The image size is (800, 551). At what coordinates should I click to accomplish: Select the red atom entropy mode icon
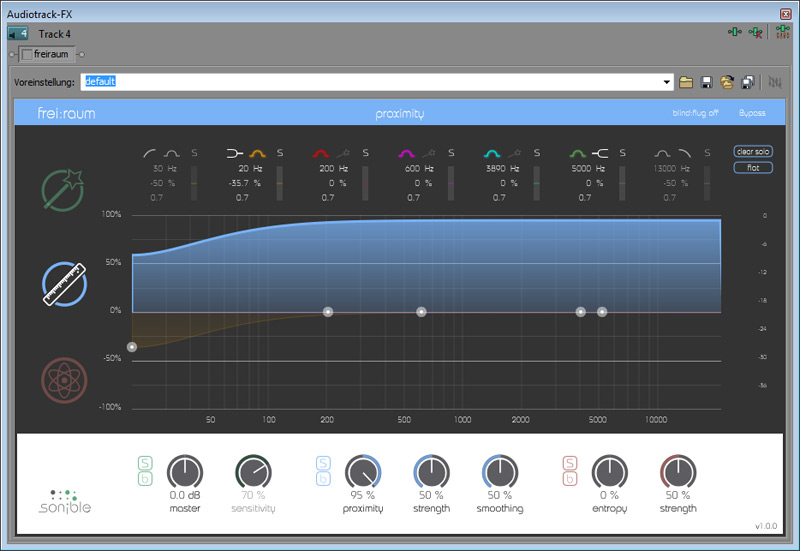(63, 379)
